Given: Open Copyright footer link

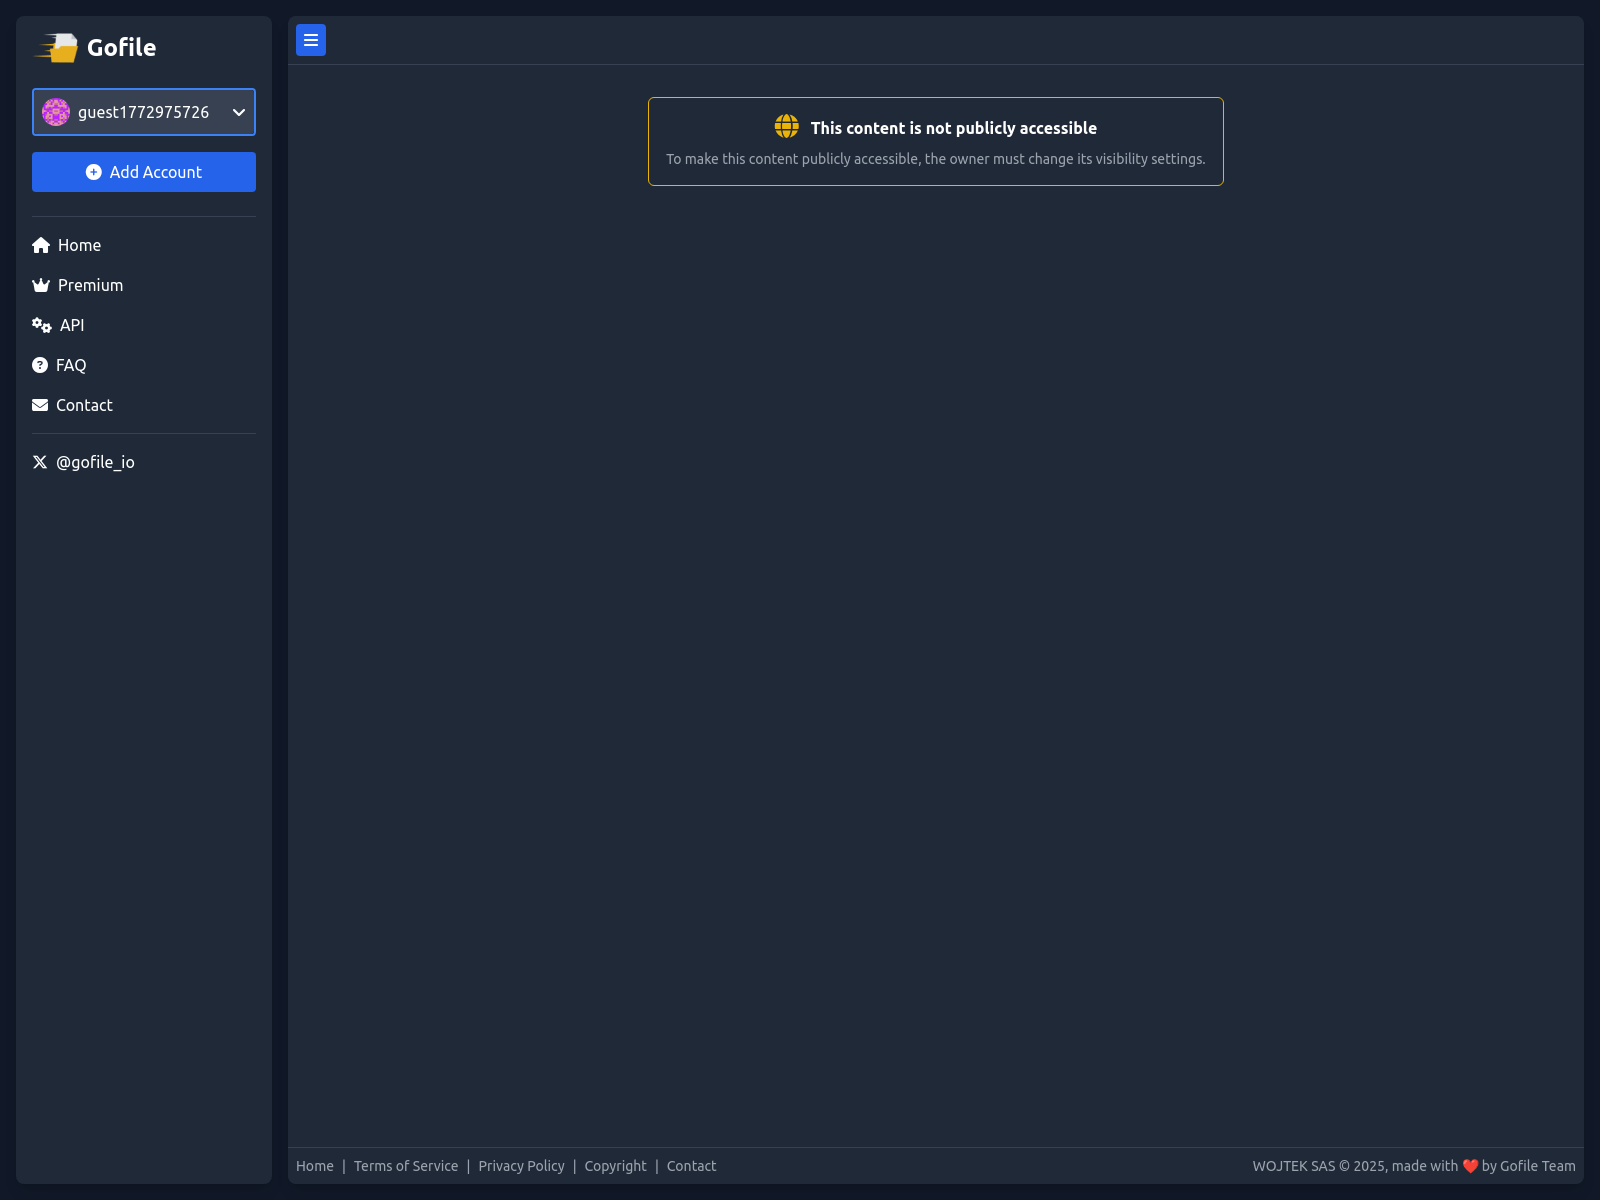Looking at the screenshot, I should (x=615, y=1166).
